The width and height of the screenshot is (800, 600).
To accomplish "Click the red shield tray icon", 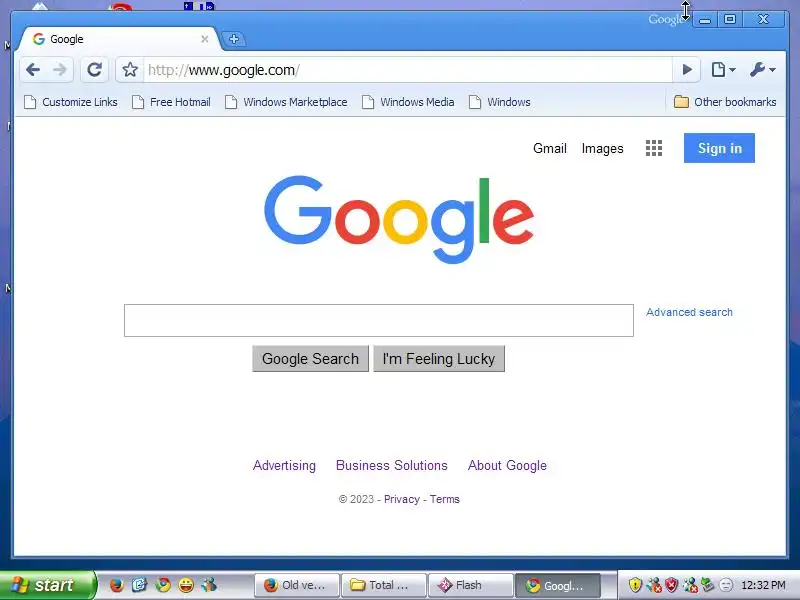I will pos(671,585).
